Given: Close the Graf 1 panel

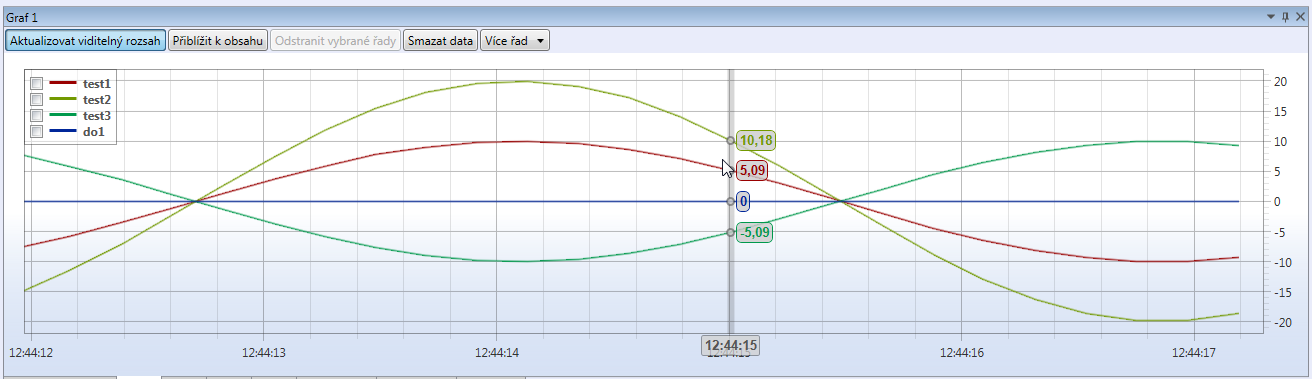Looking at the screenshot, I should 1300,17.
